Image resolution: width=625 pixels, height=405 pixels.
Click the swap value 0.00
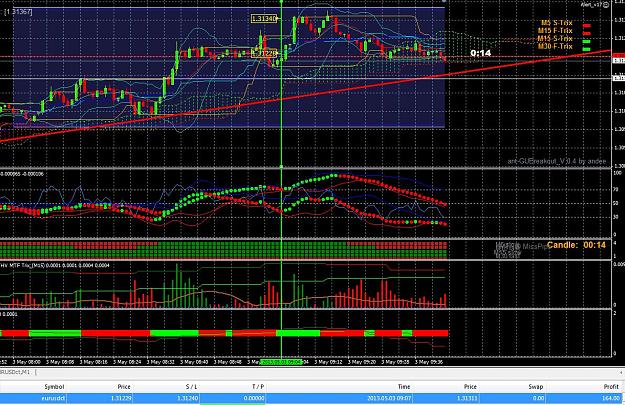click(x=539, y=398)
